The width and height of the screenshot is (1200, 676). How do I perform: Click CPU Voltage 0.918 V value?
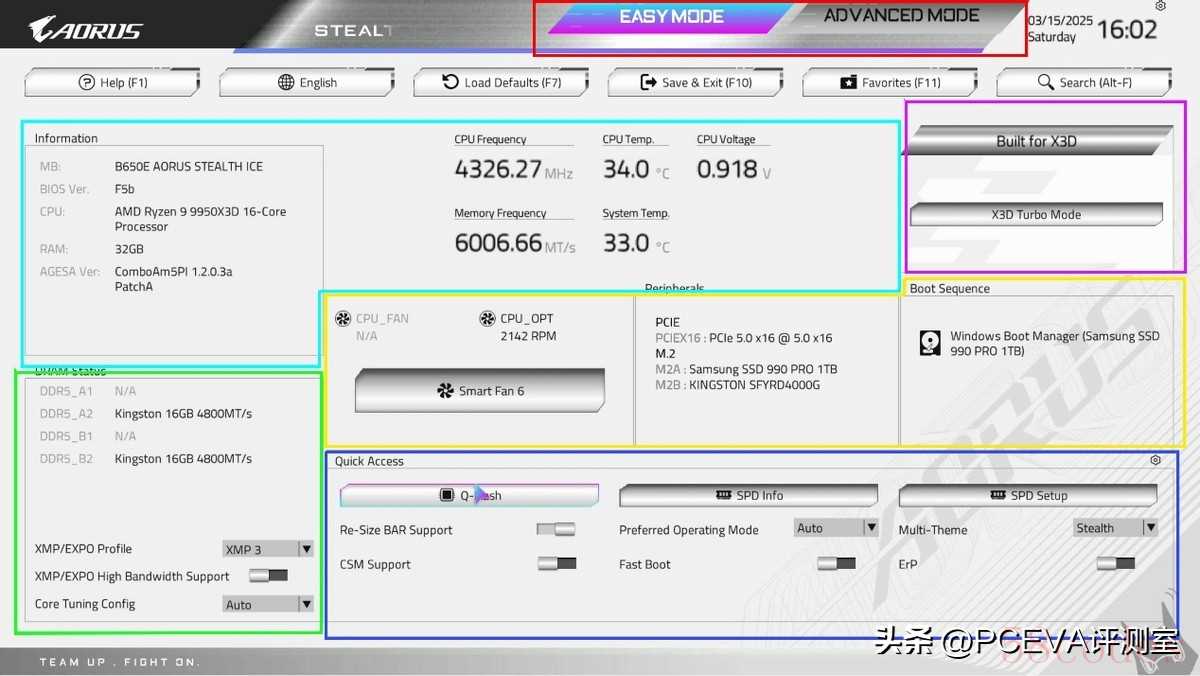tap(734, 170)
